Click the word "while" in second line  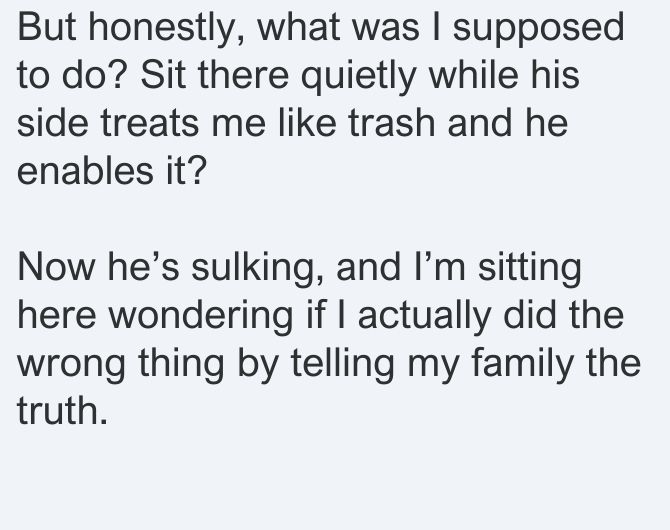click(x=473, y=75)
